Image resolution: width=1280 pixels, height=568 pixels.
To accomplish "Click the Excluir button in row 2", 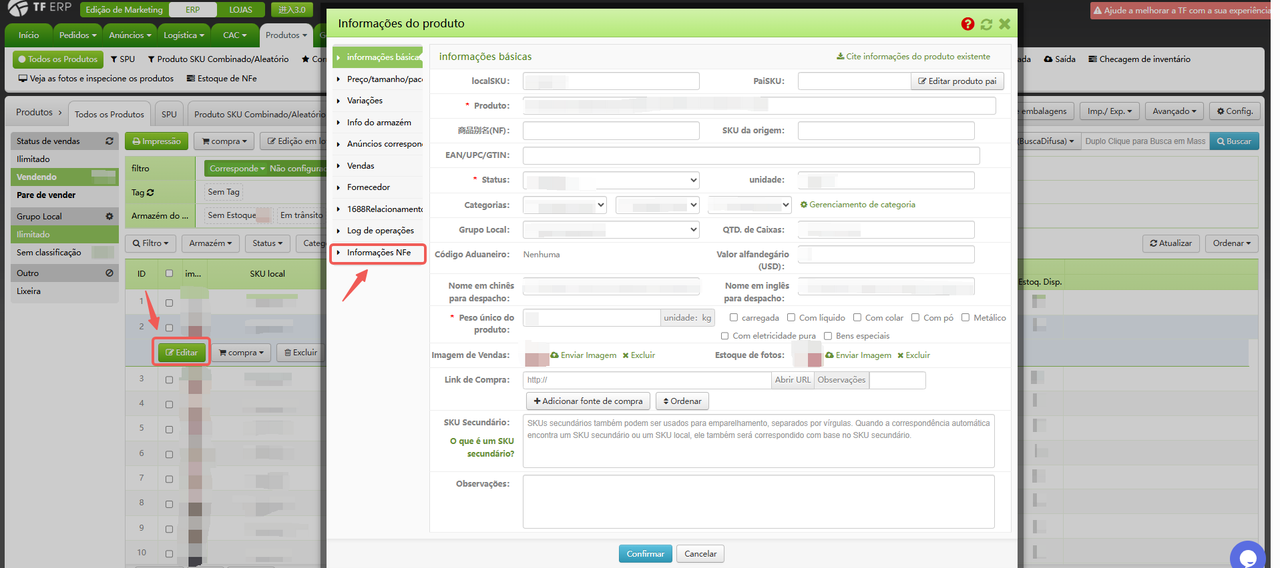I will point(299,352).
